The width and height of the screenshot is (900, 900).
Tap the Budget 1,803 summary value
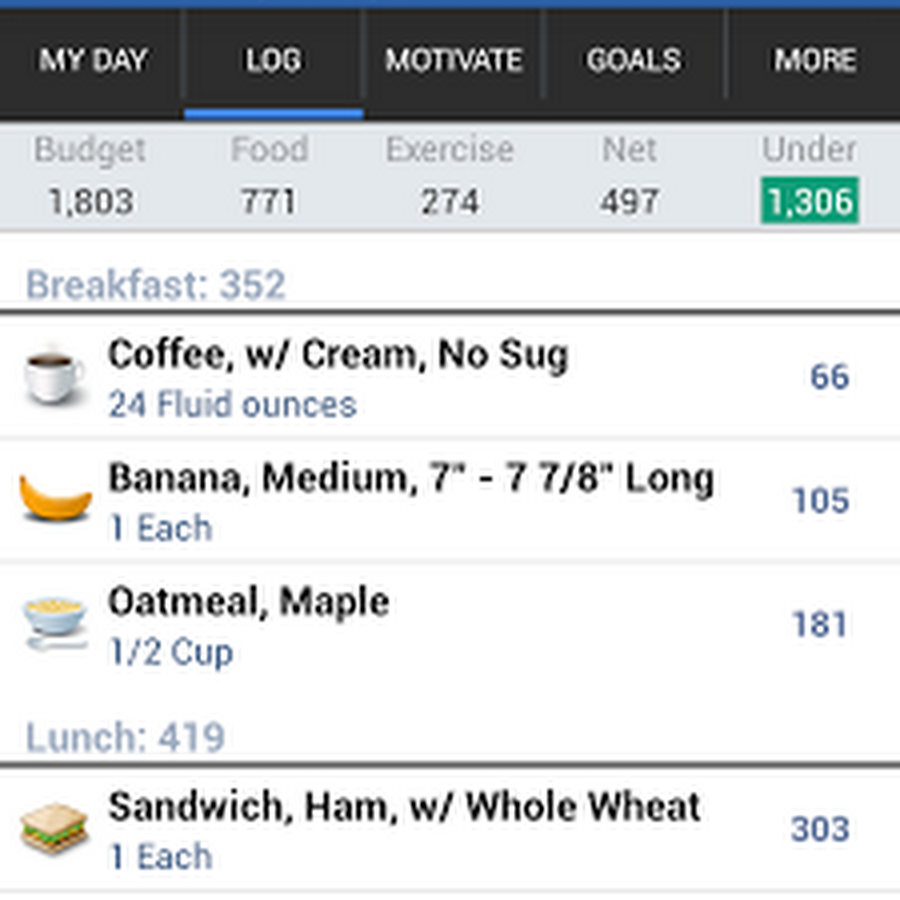90,202
